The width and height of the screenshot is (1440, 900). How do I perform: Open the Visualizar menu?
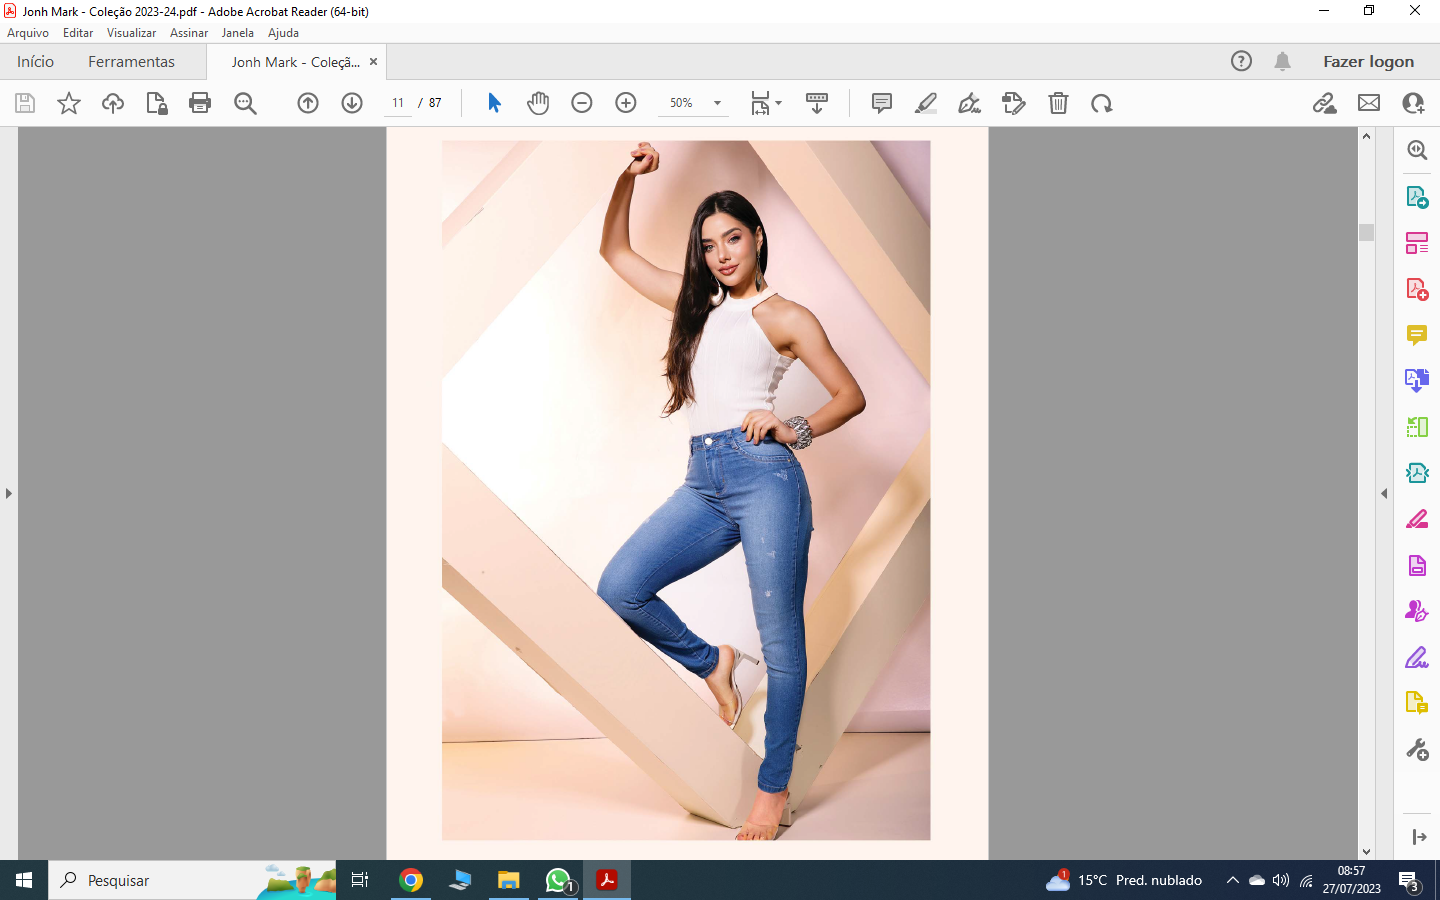[x=131, y=33]
